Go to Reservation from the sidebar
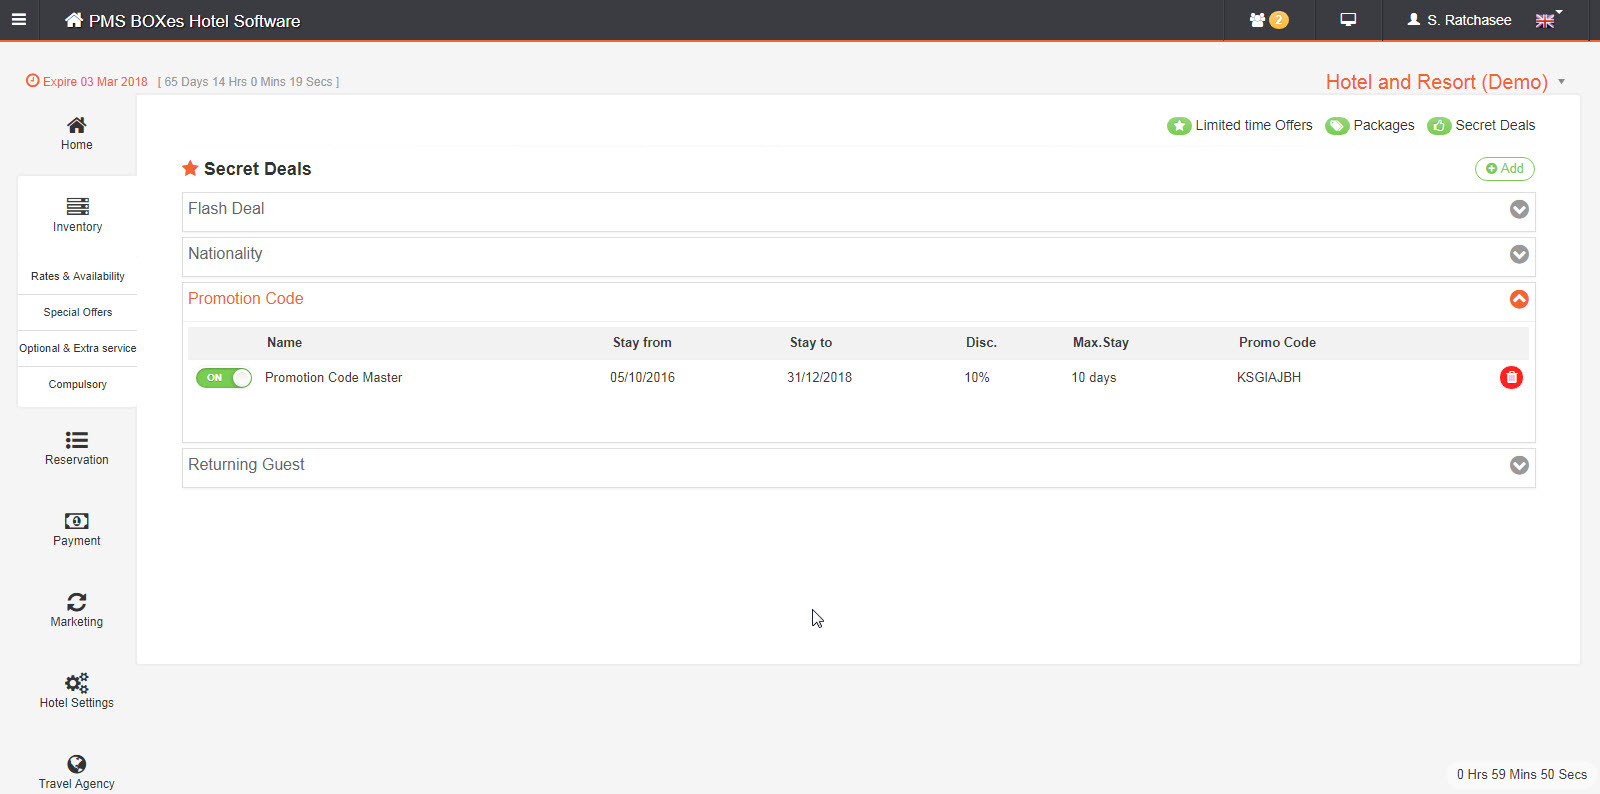 77,447
